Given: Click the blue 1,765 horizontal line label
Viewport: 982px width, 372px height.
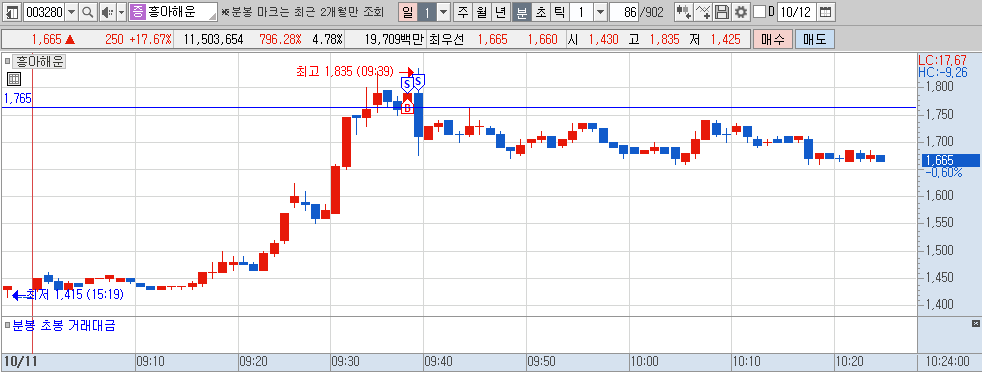Looking at the screenshot, I should 18,98.
